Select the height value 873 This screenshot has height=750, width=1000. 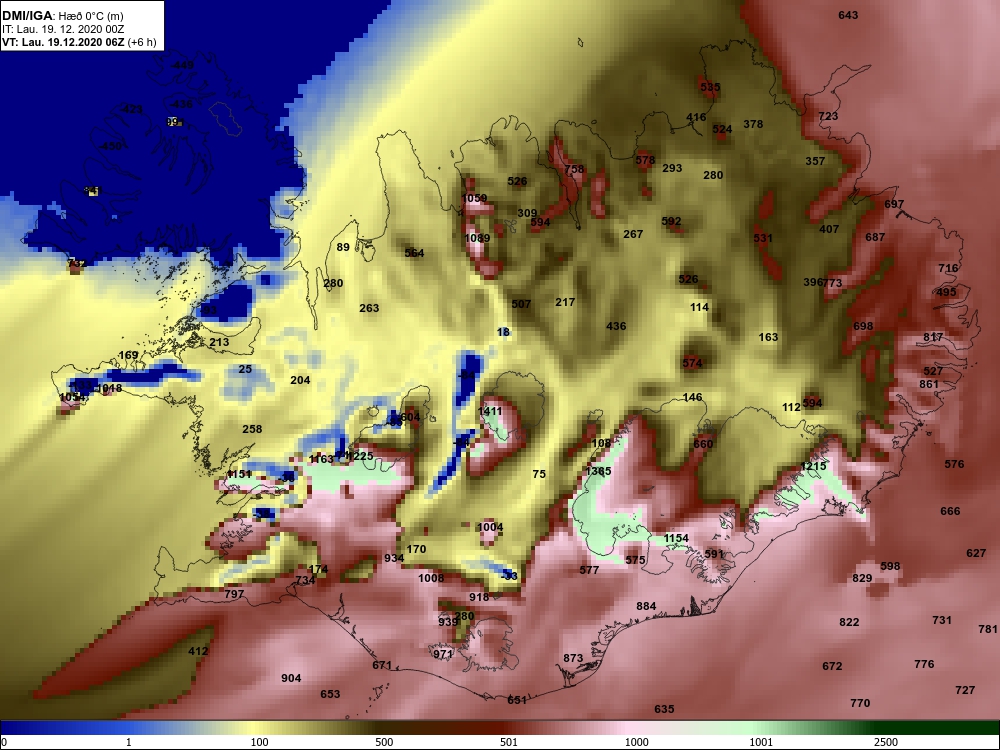pos(573,658)
